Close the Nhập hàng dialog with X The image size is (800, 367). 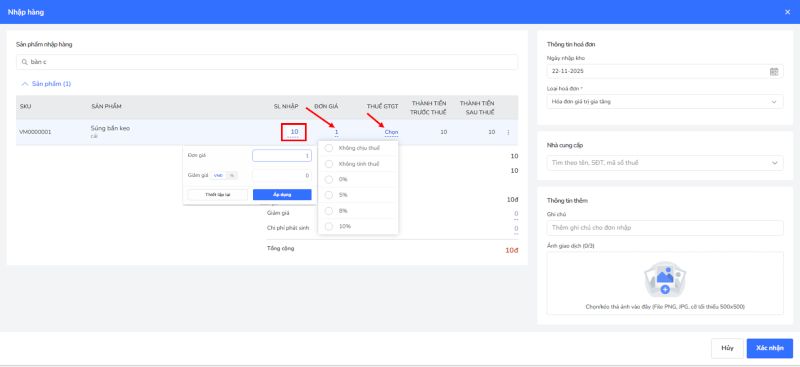point(787,12)
